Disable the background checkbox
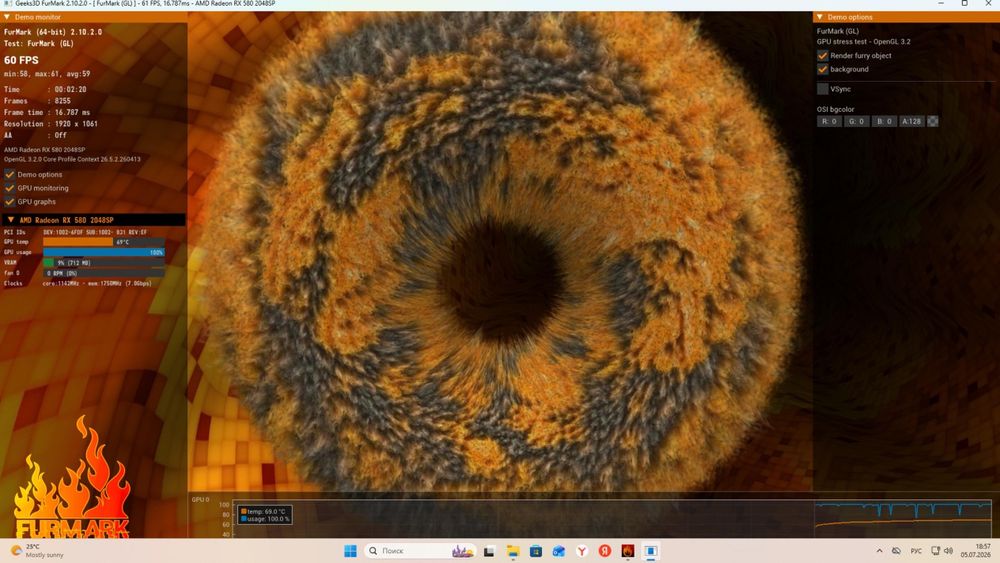Viewport: 1000px width, 563px height. (x=823, y=69)
